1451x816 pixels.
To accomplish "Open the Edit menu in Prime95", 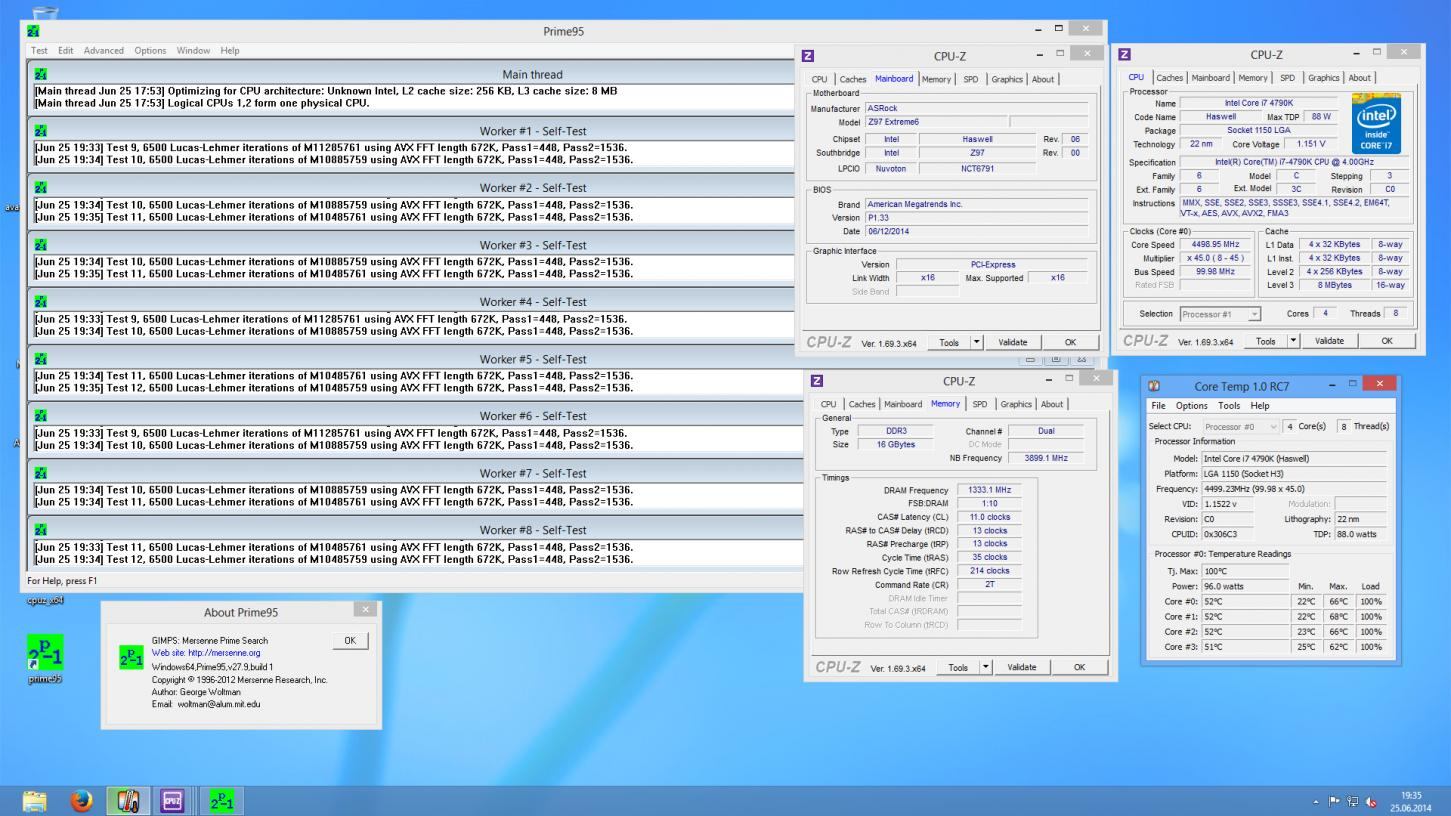I will [x=66, y=50].
